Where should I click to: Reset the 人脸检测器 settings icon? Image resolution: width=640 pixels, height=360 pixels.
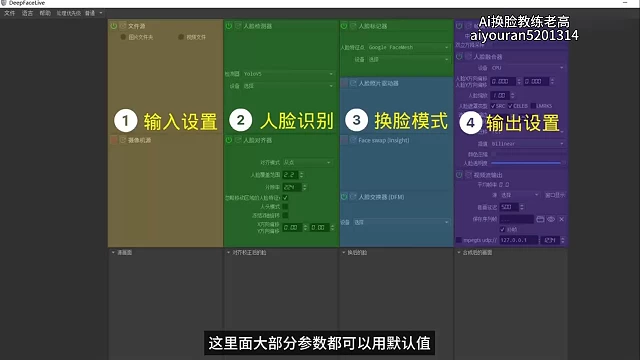point(238,26)
